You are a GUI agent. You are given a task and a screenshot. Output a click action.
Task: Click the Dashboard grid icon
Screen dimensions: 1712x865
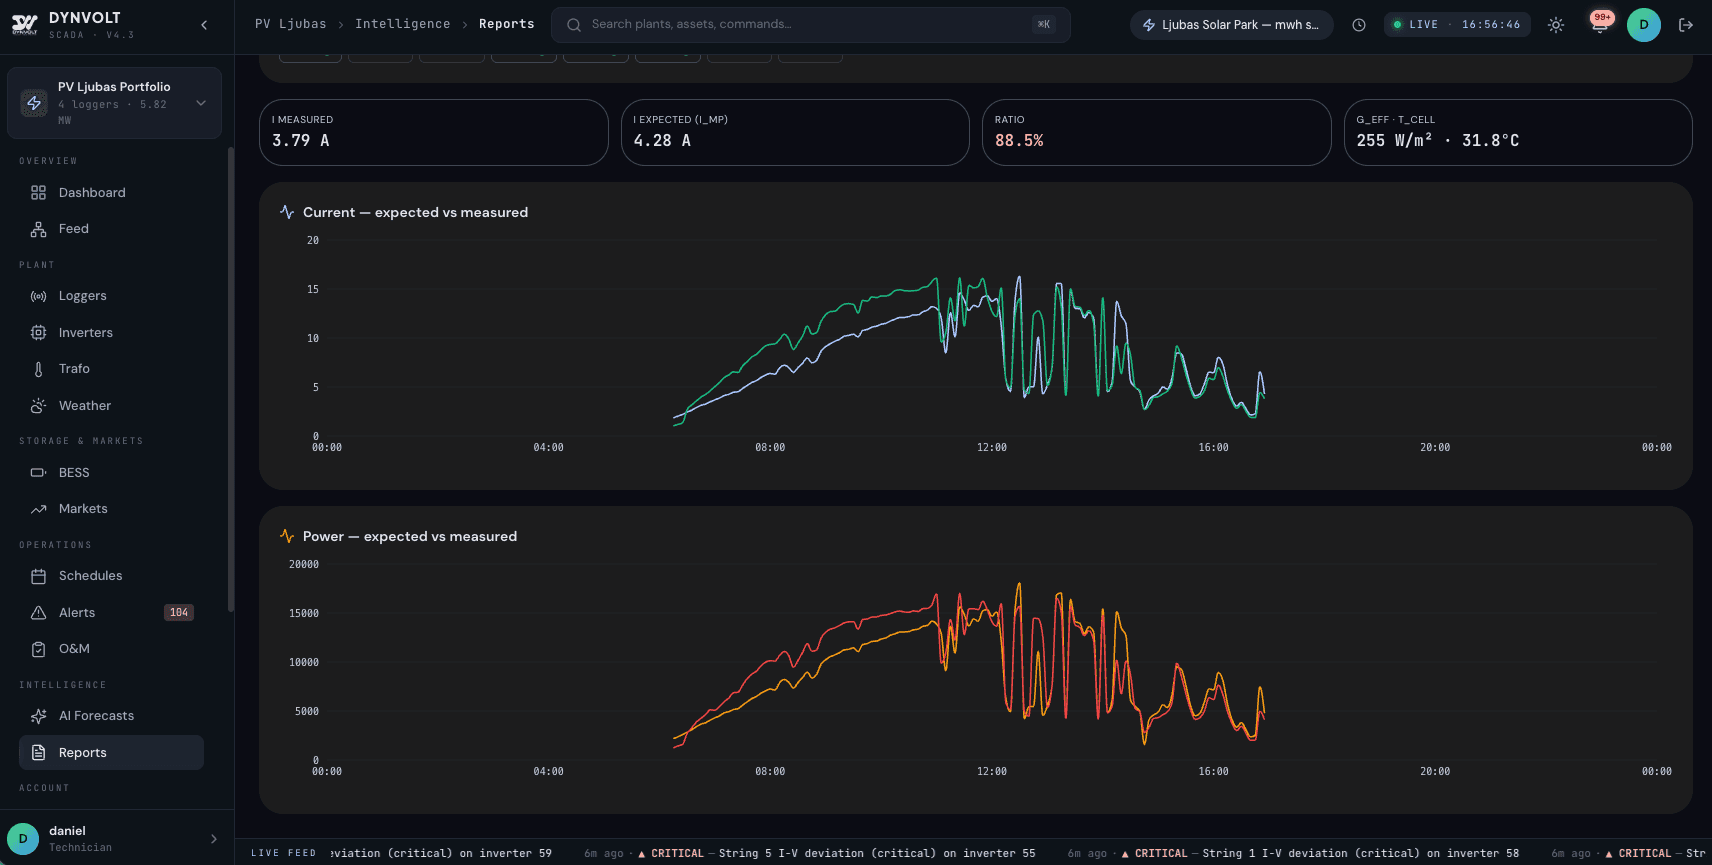tap(38, 192)
